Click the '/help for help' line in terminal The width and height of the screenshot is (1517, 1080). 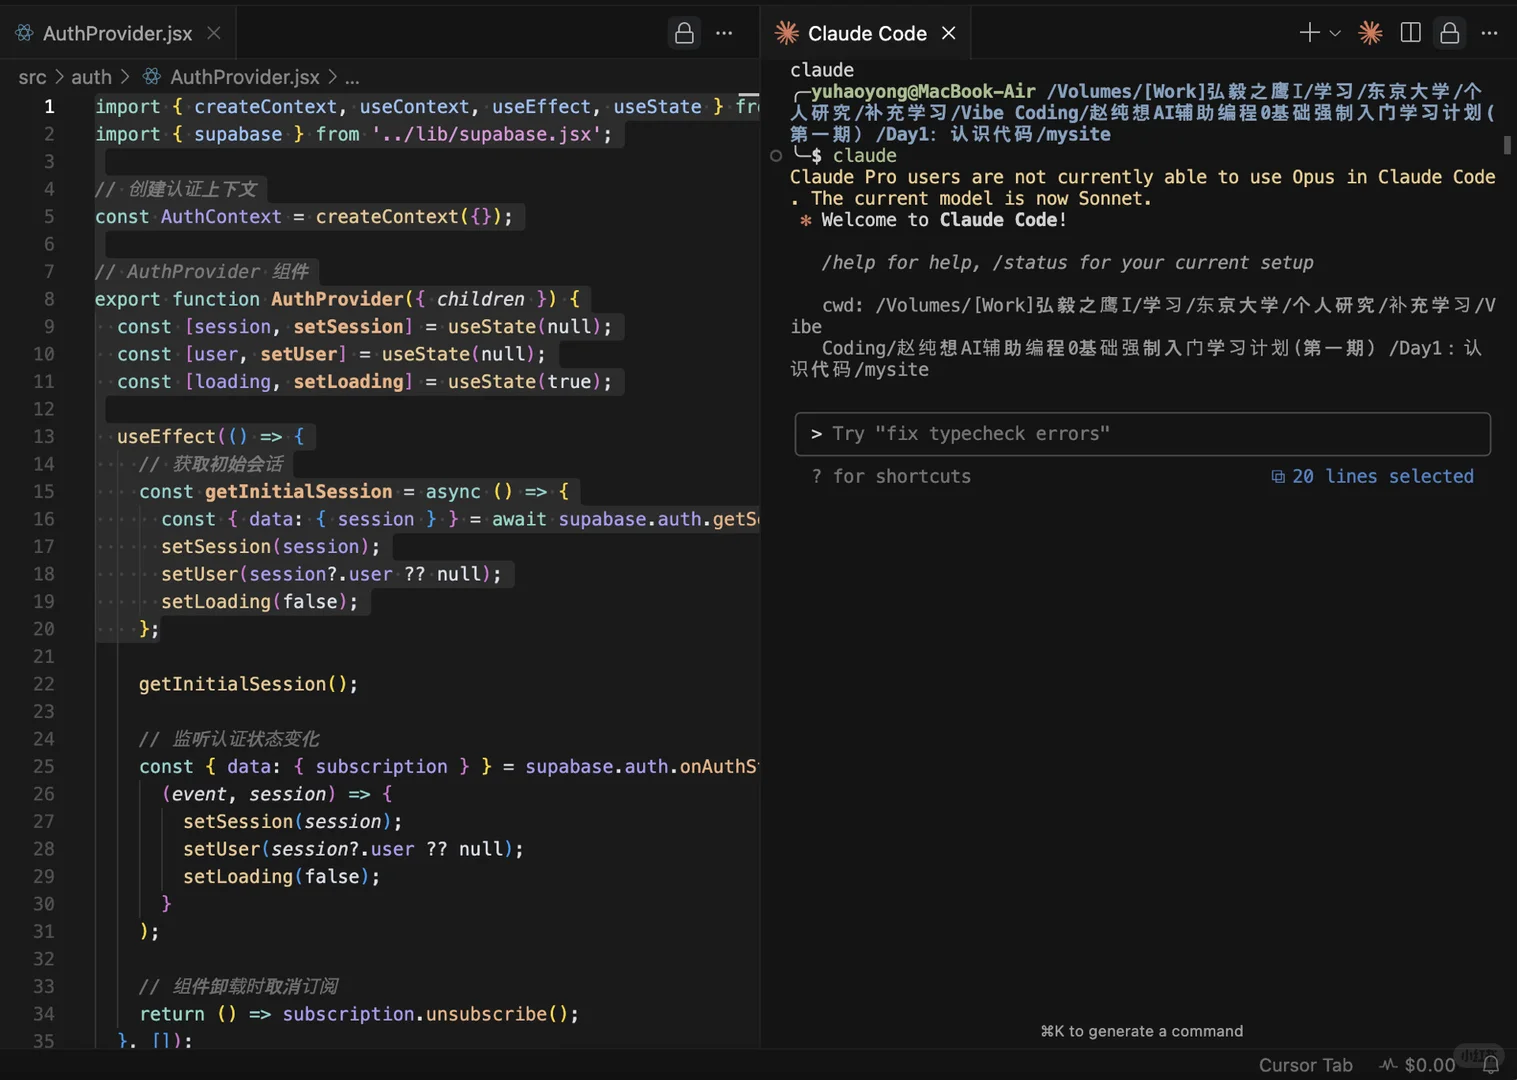[1067, 263]
